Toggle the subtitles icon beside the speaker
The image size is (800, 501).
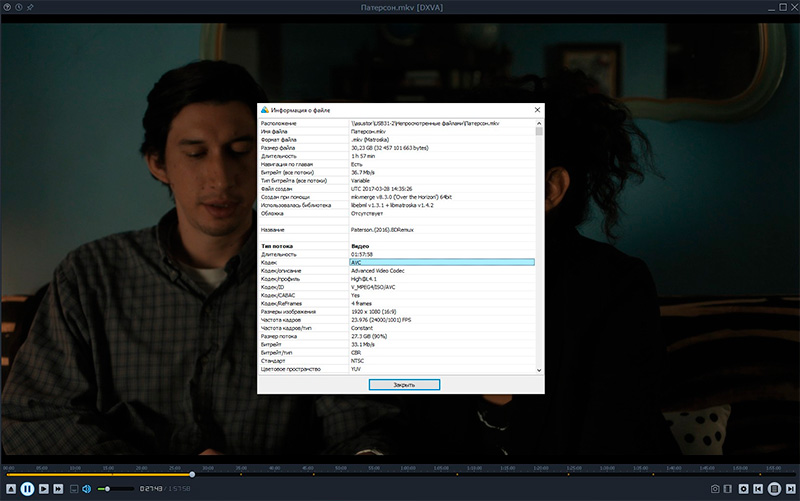73,488
